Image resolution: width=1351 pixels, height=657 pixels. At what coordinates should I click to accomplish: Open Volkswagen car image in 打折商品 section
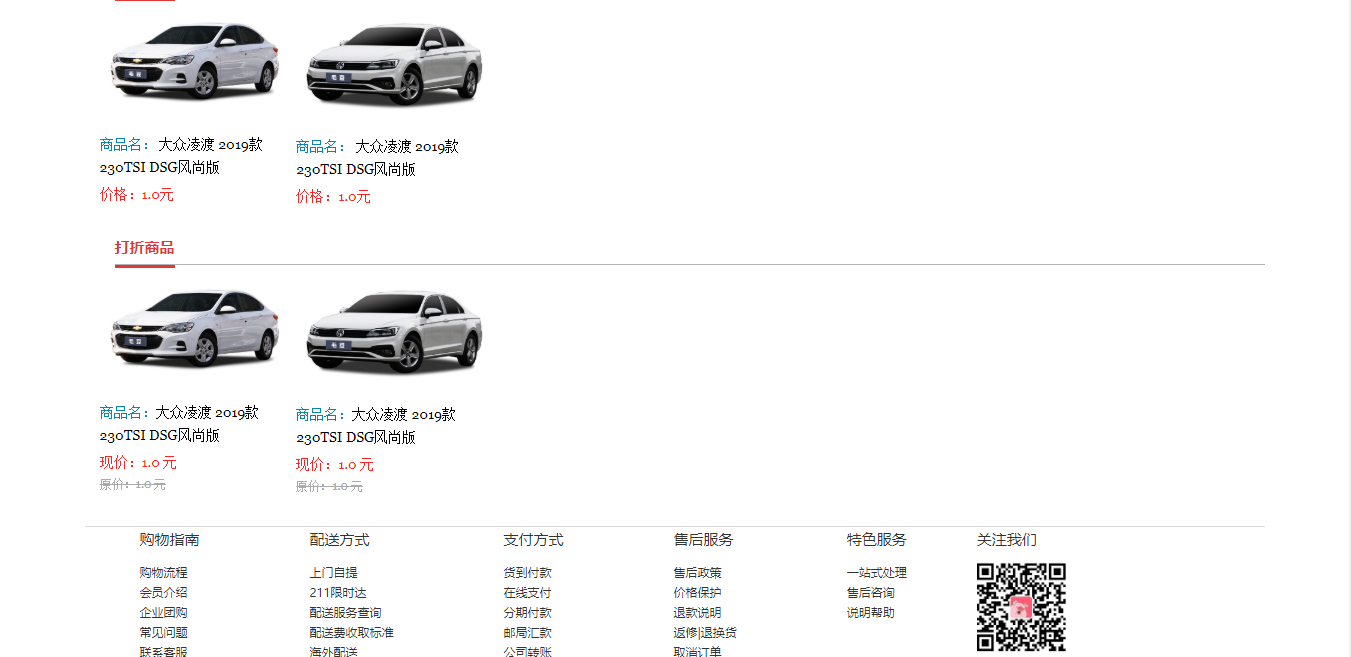point(394,331)
